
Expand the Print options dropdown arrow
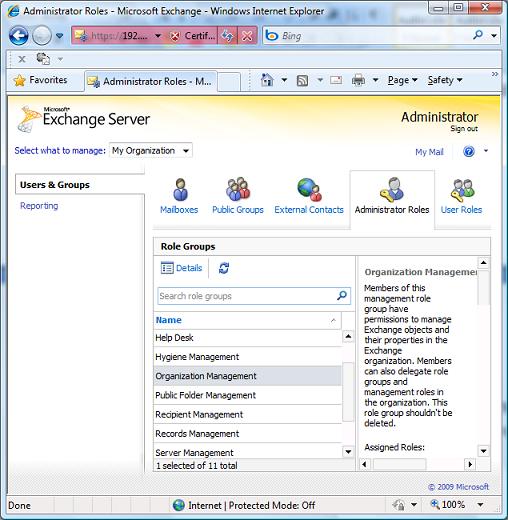(375, 80)
